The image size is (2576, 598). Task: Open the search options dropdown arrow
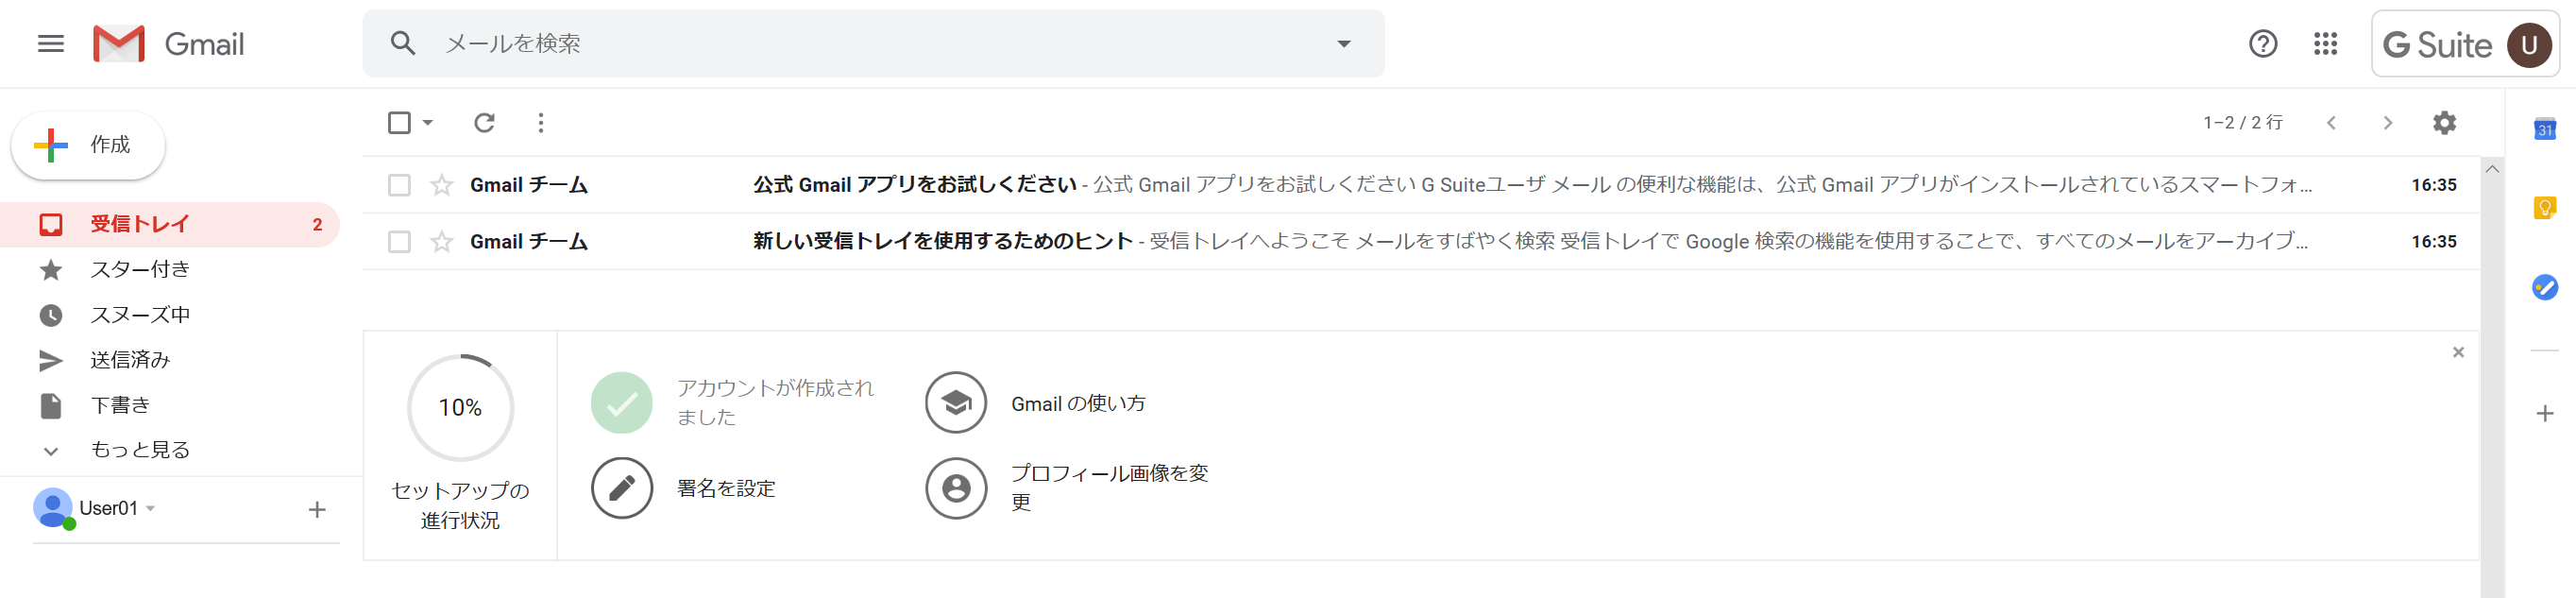1343,44
